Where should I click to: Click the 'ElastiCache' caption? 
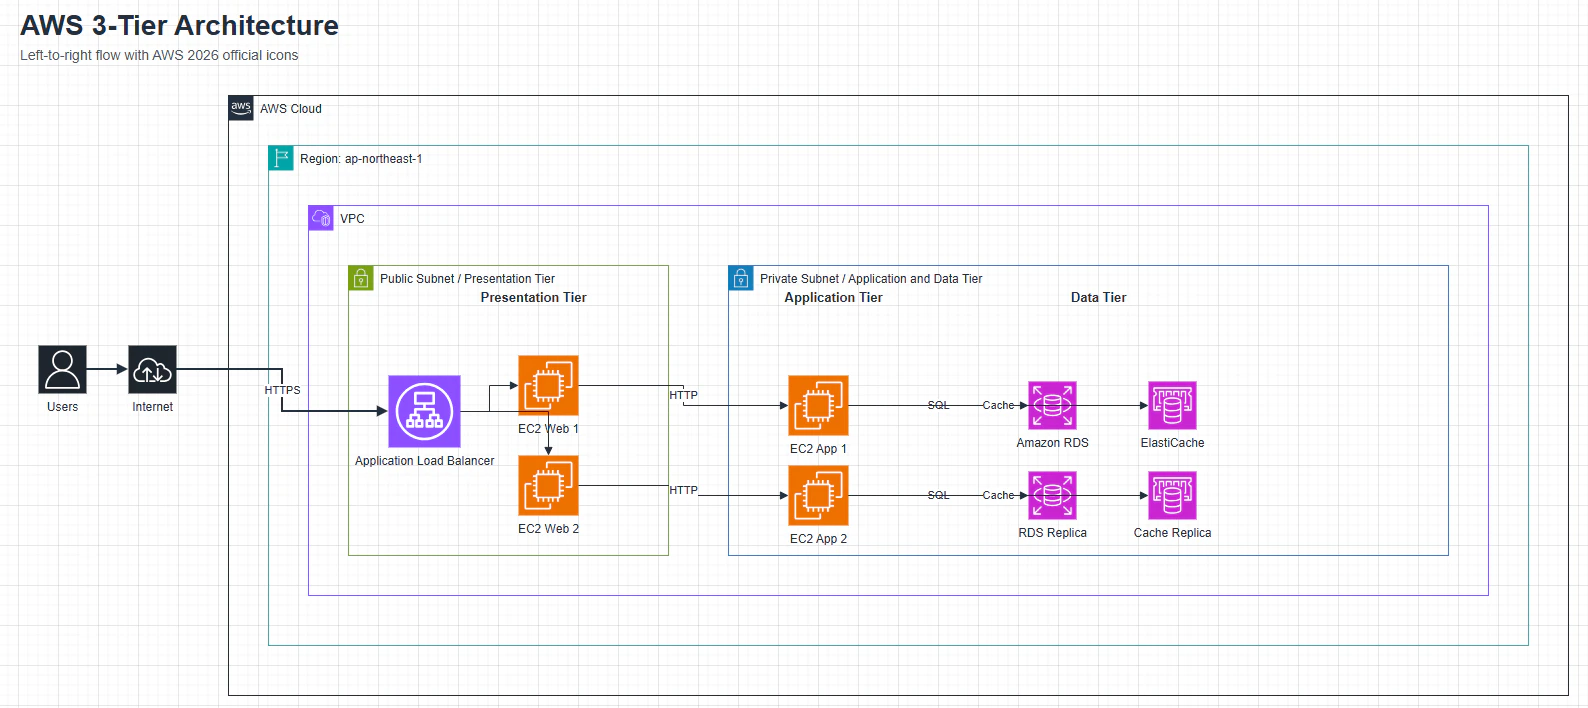click(1172, 443)
